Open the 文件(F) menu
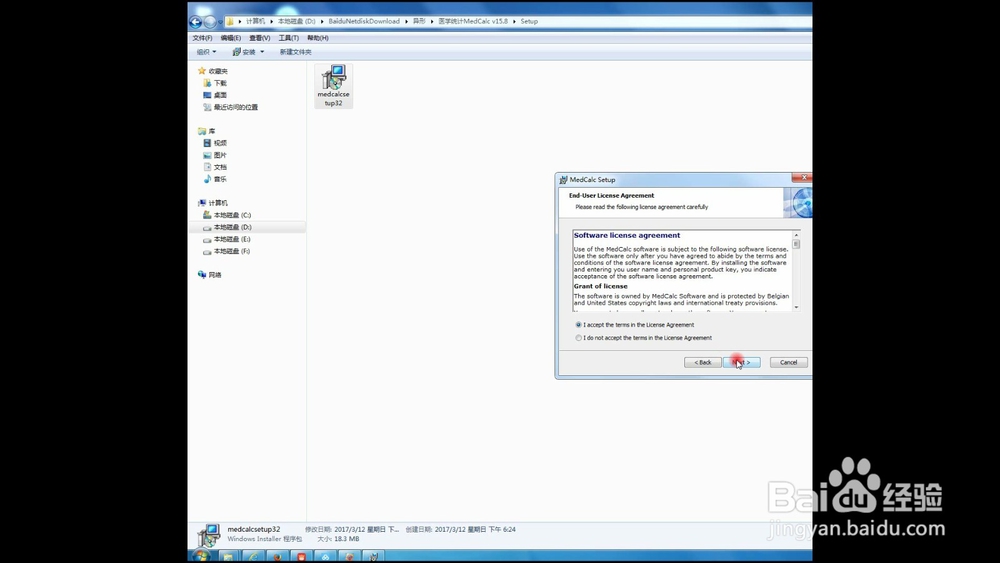This screenshot has height=563, width=1000. [x=202, y=38]
